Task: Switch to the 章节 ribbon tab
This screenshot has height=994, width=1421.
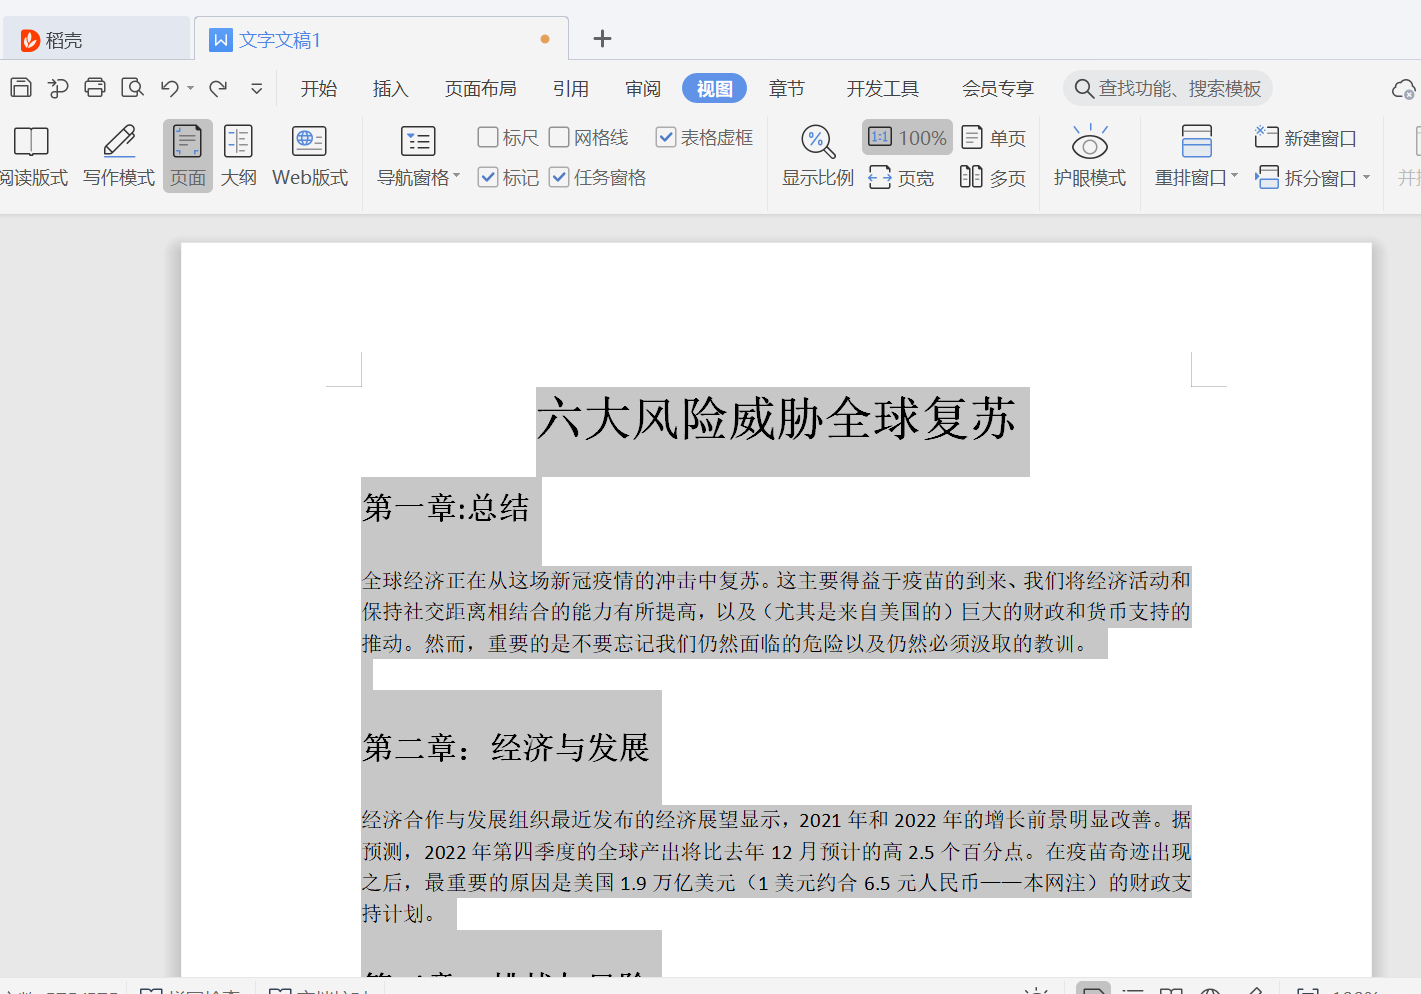Action: 787,88
